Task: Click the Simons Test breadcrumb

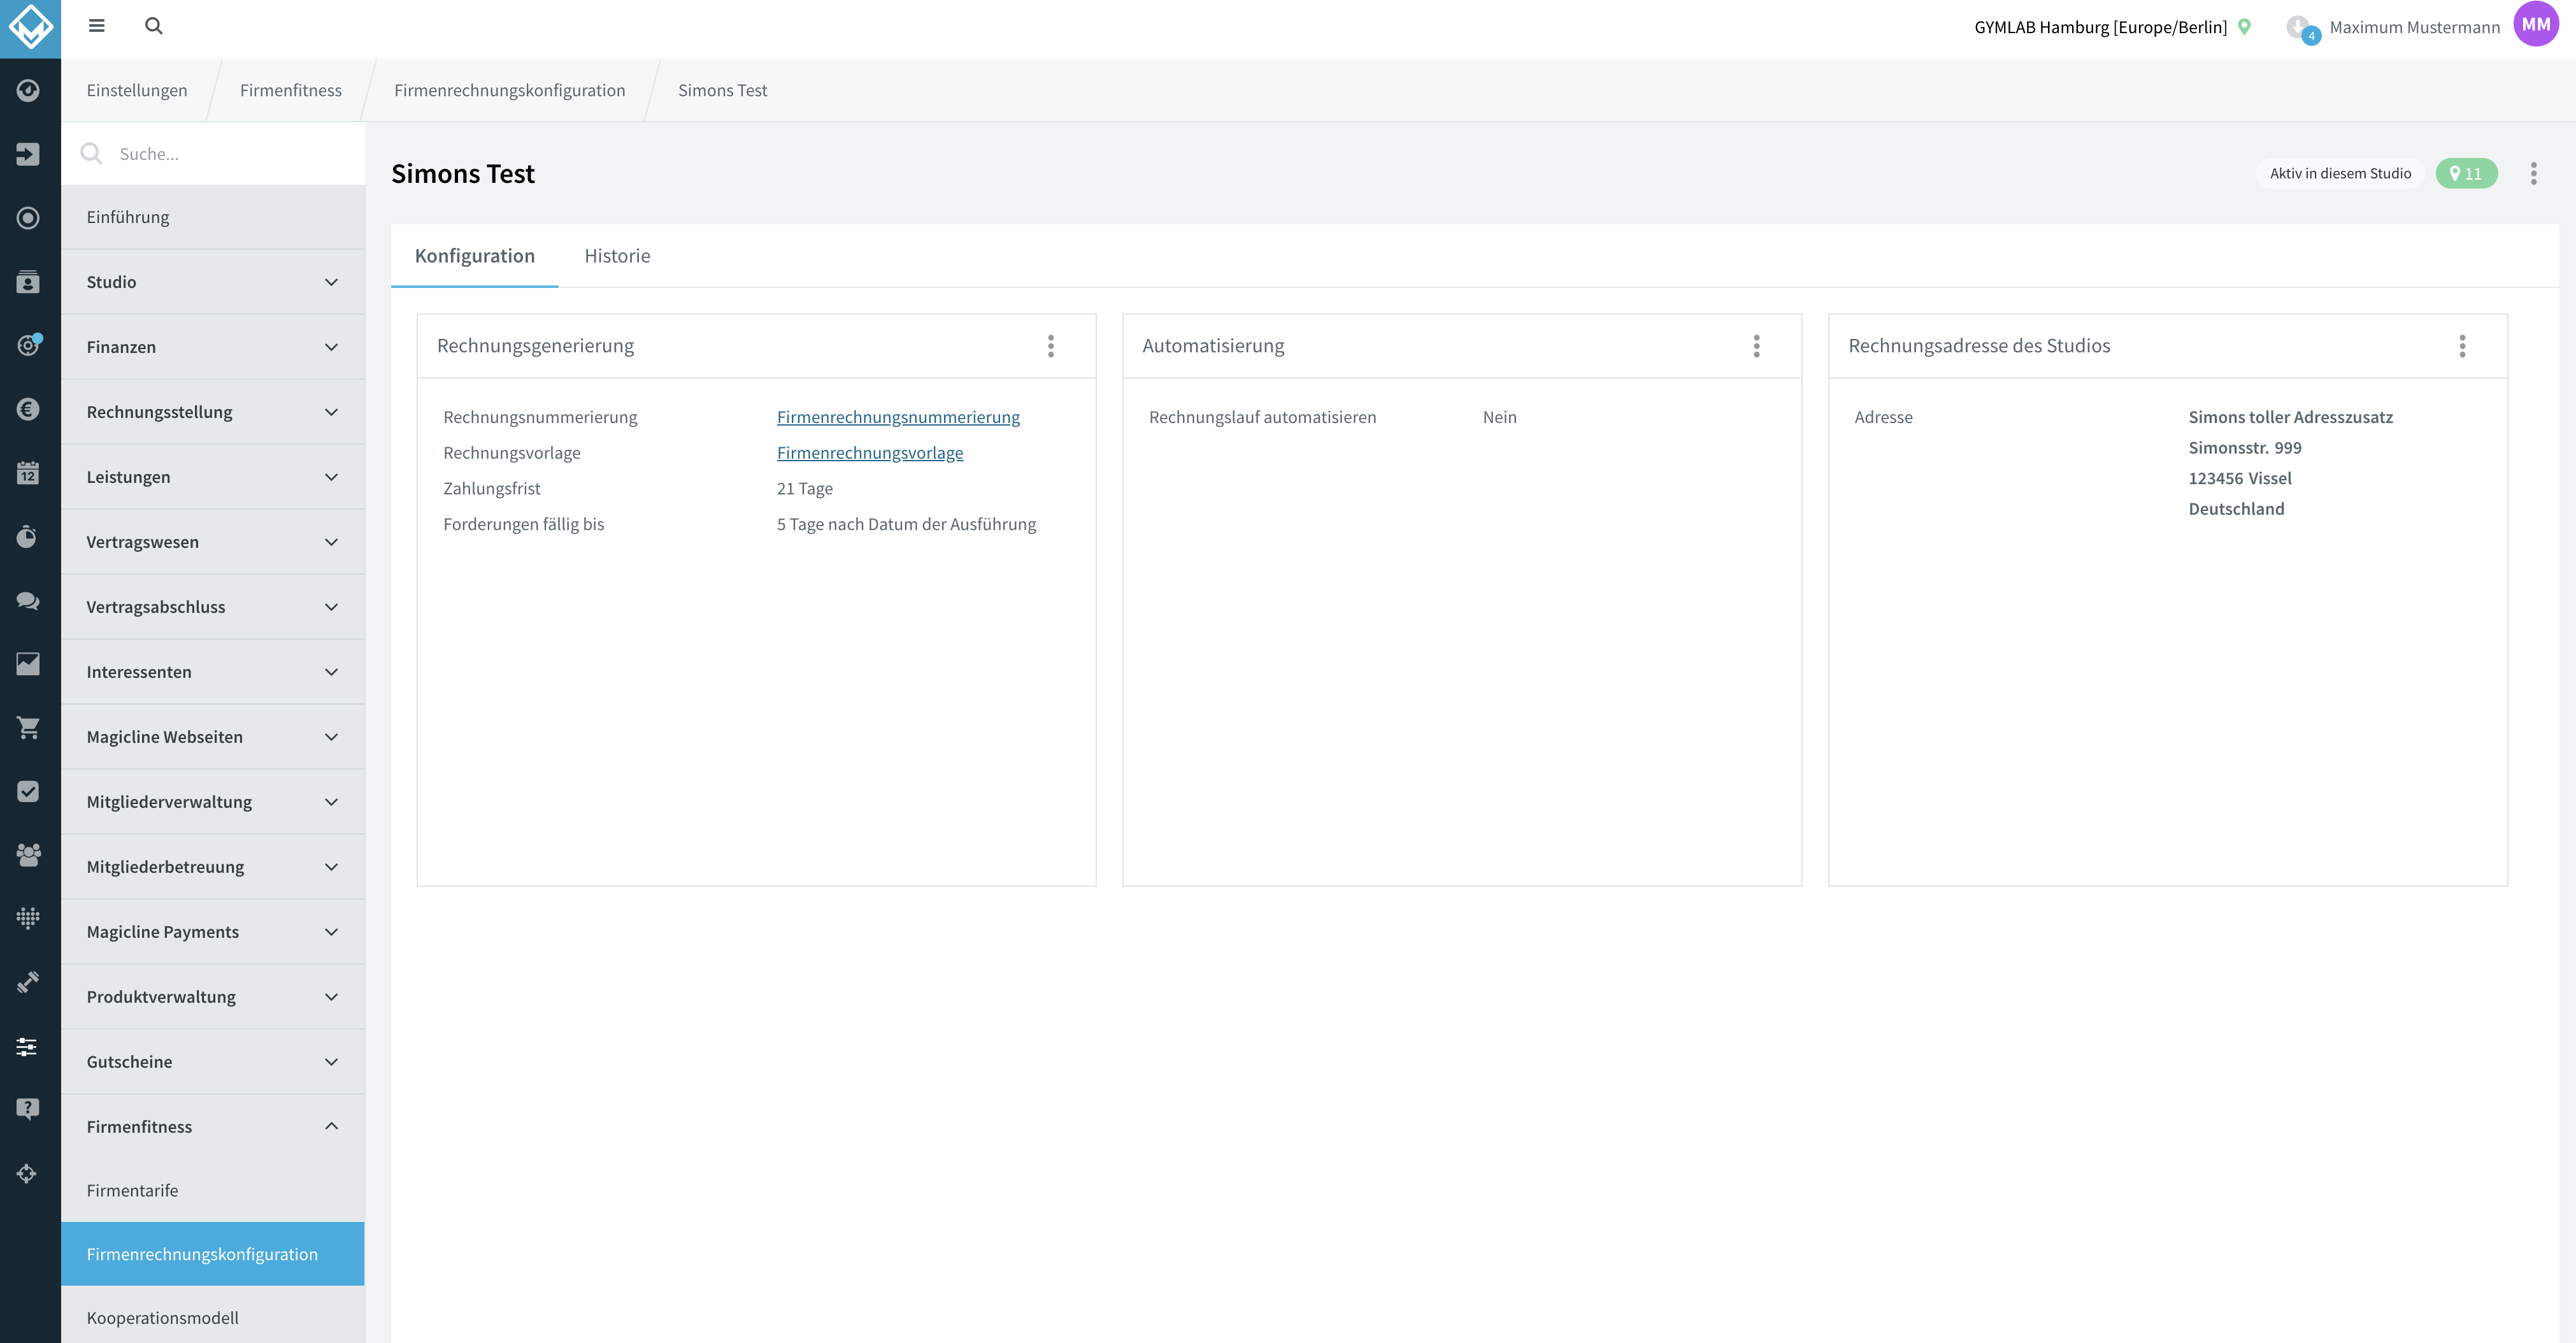Action: 723,90
